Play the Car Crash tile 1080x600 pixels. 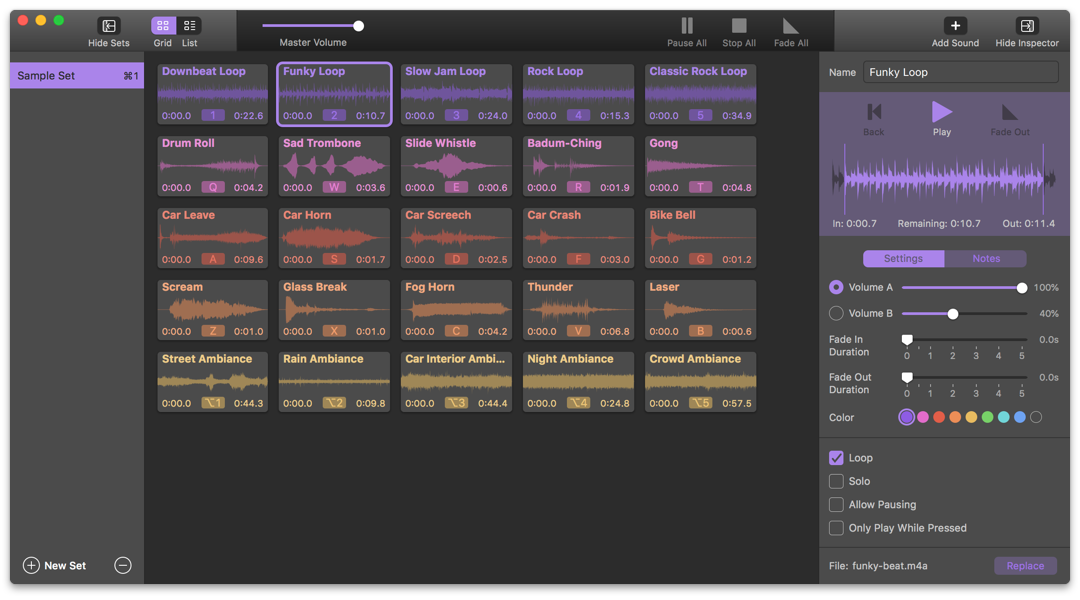coord(578,238)
